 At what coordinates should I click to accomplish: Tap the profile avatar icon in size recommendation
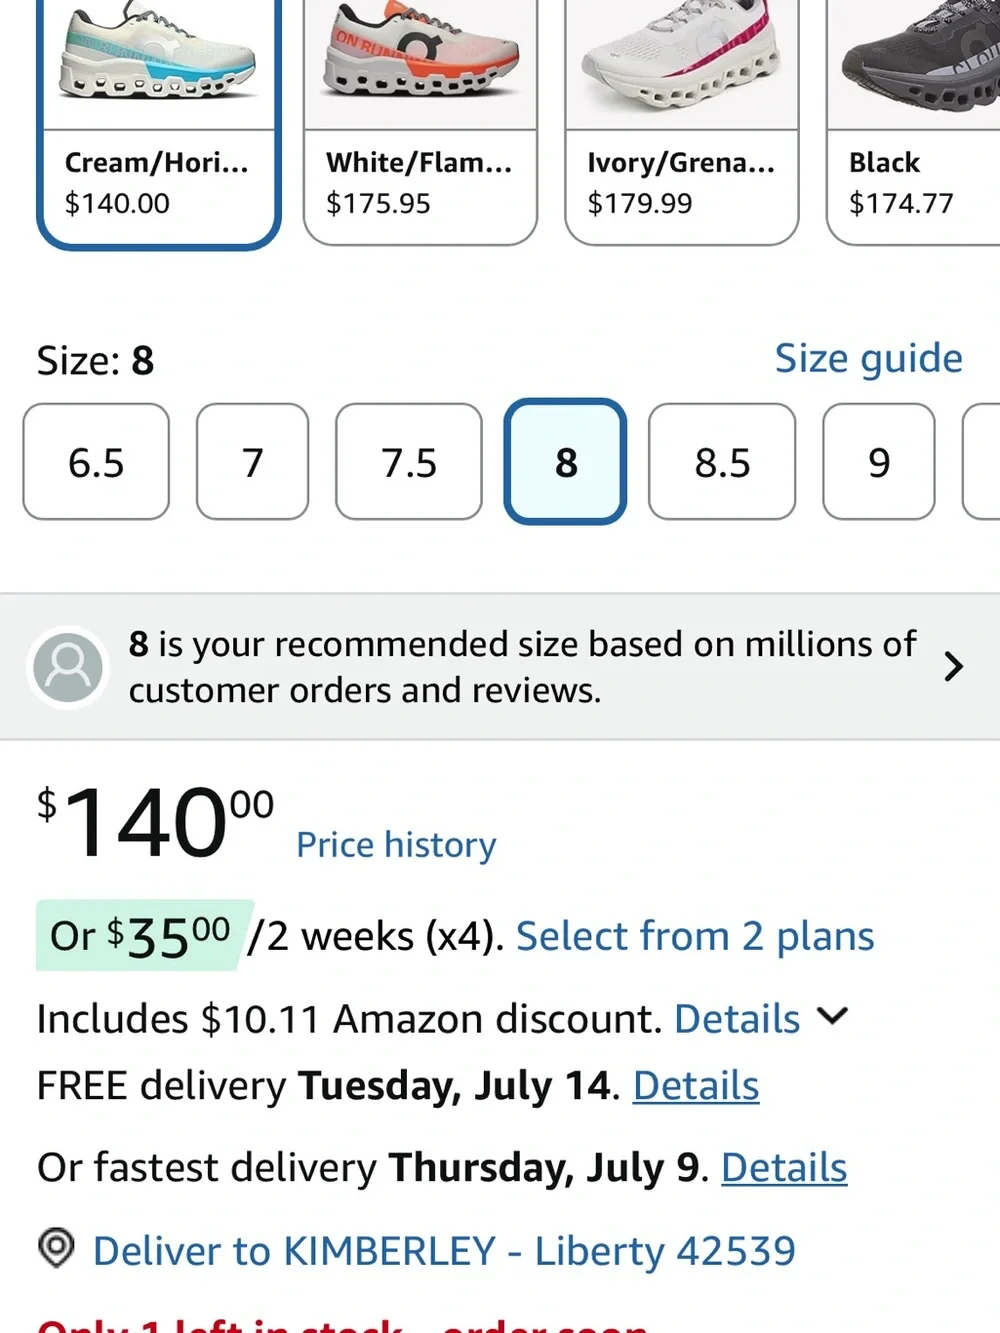[68, 667]
